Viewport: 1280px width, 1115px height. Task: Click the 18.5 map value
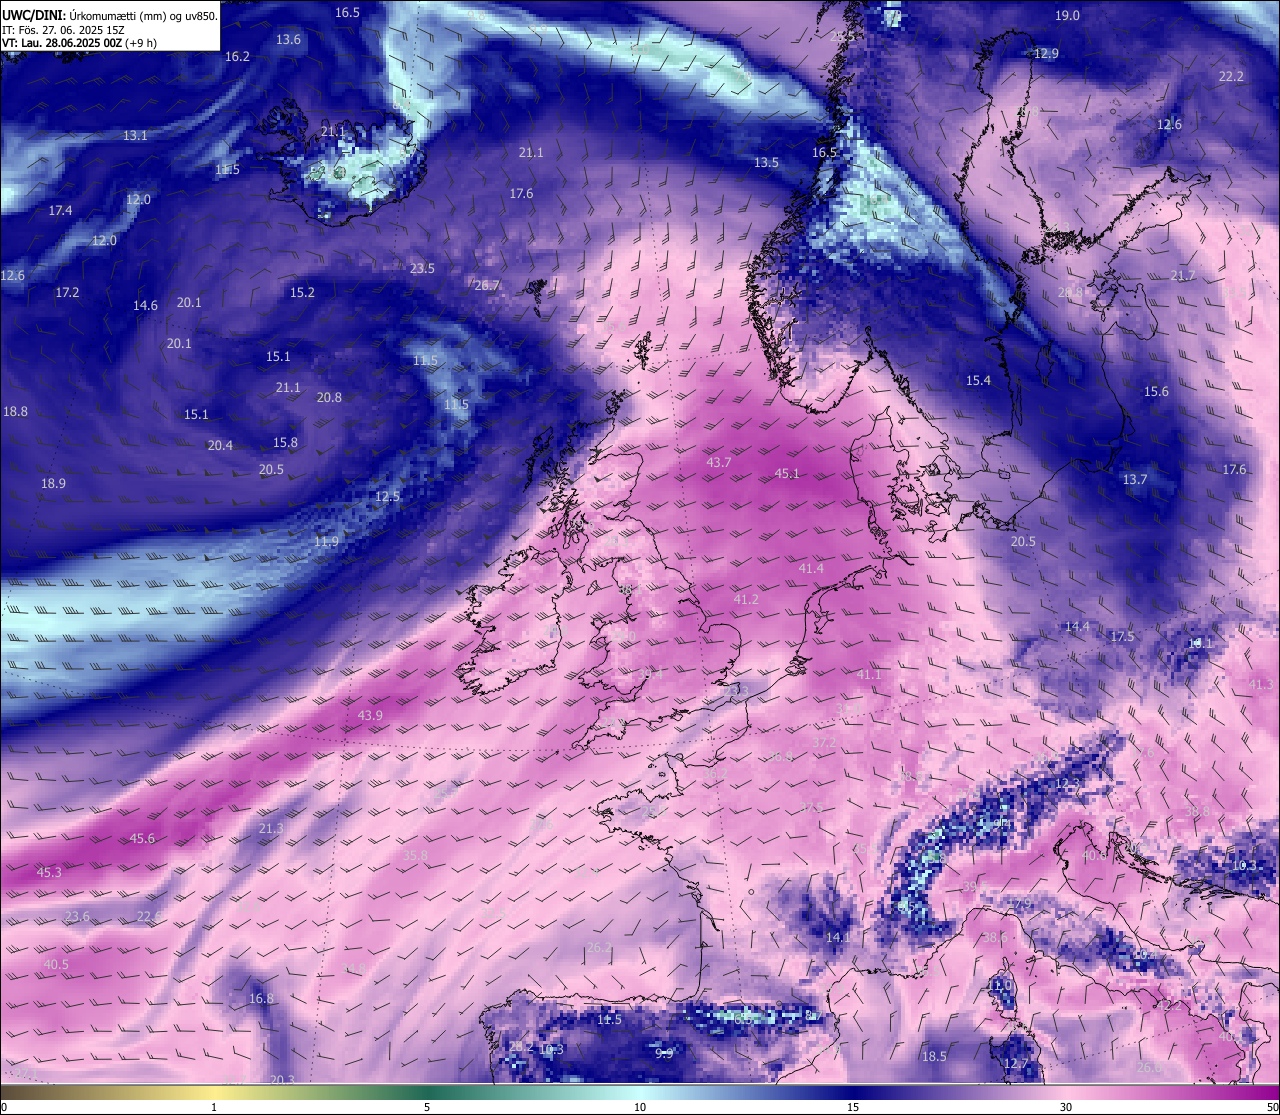[x=934, y=1057]
